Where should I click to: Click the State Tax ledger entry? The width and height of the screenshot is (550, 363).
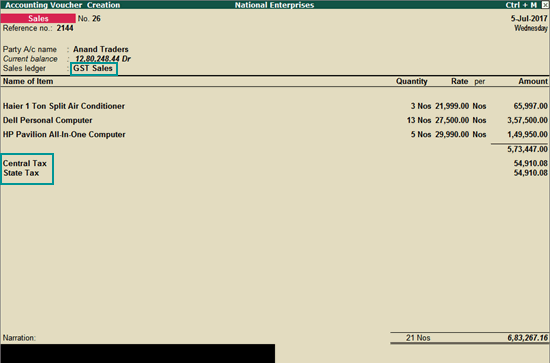coord(21,173)
